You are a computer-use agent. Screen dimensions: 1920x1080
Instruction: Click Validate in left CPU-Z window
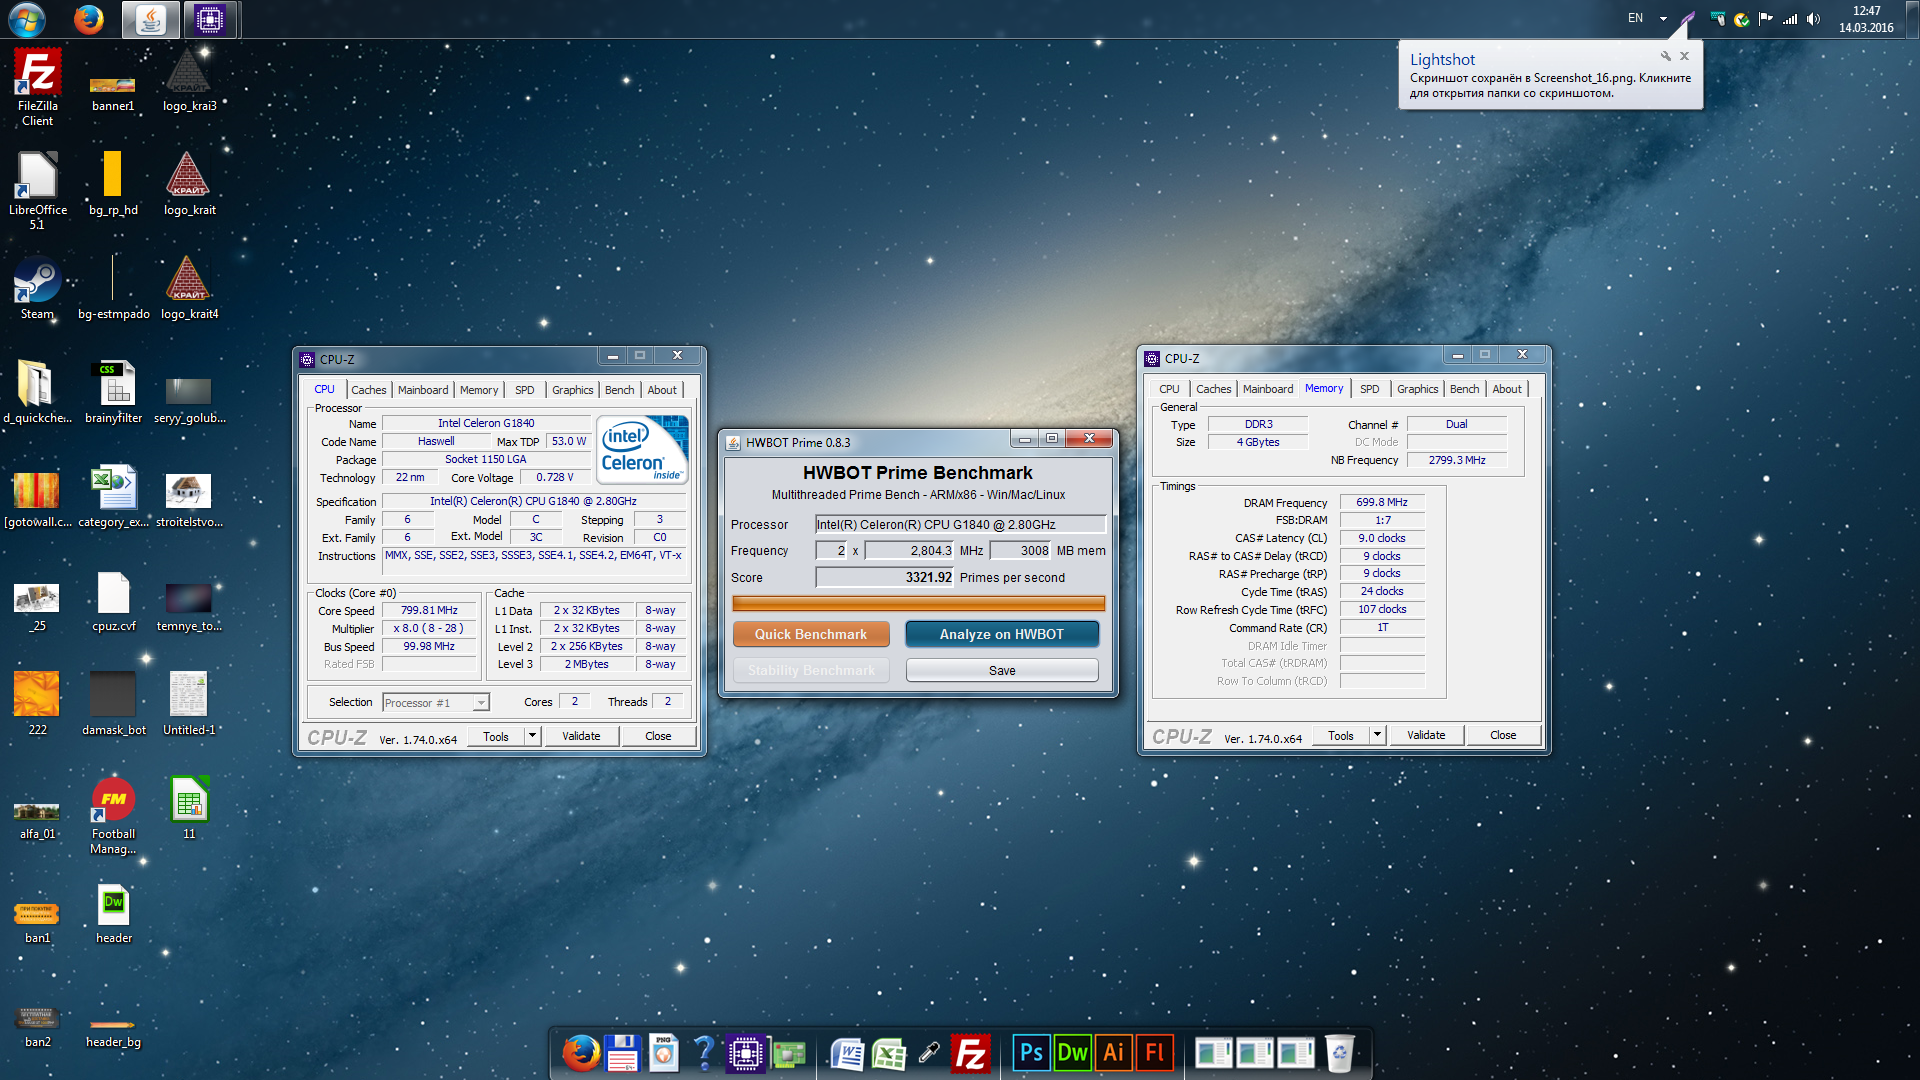click(581, 736)
